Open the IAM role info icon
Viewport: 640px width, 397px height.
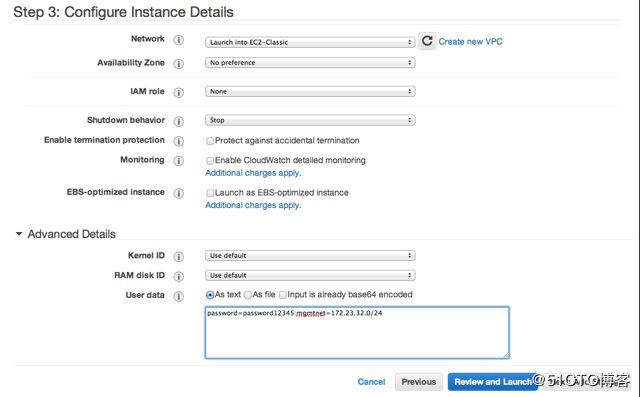(x=178, y=93)
